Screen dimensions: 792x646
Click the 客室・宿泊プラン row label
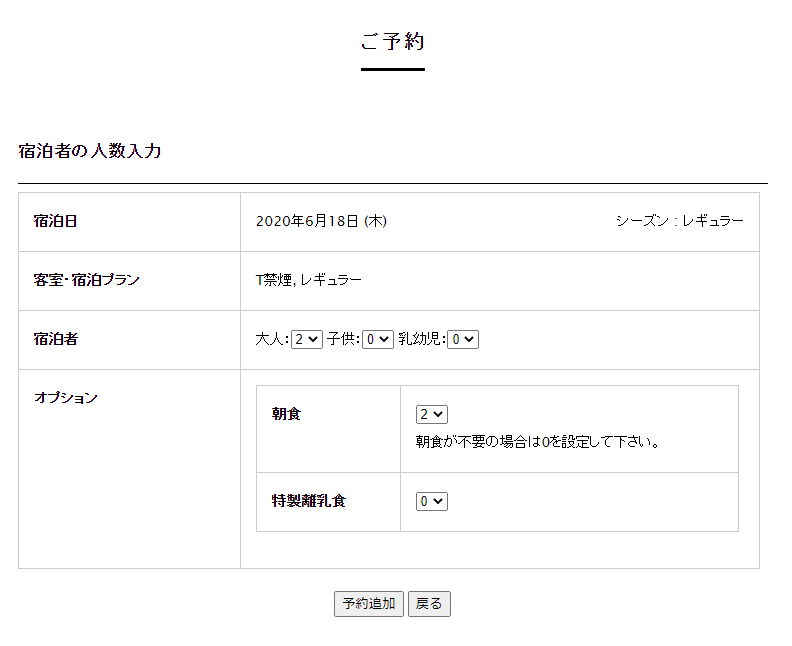pos(86,280)
